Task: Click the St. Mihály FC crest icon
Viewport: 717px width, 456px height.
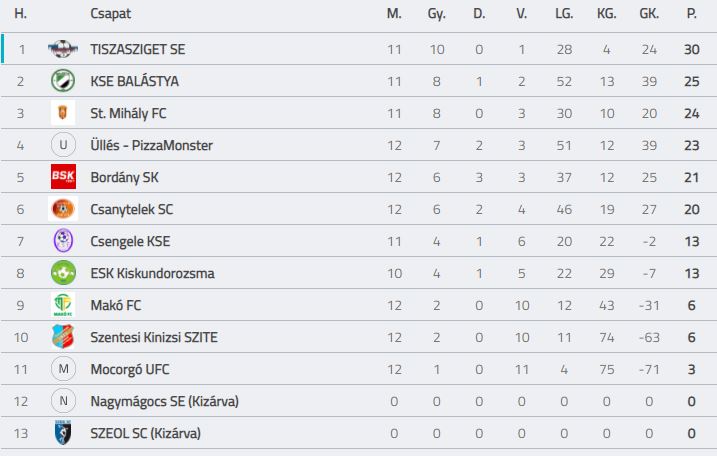Action: 63,113
